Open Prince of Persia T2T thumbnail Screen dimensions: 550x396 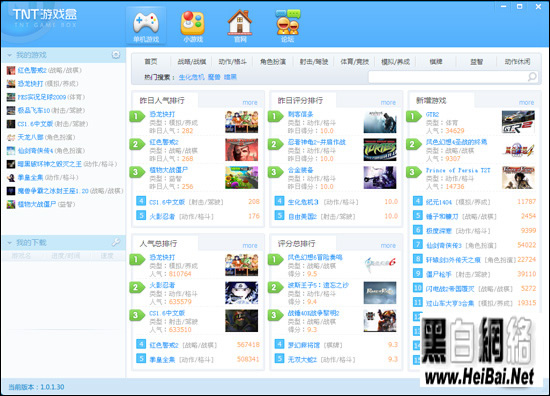tap(518, 177)
